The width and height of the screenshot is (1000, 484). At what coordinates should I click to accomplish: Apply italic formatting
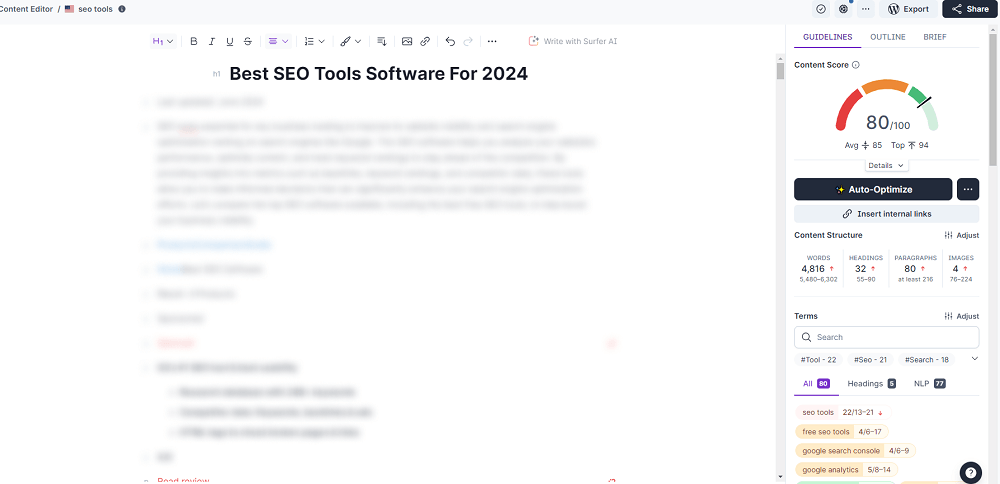click(212, 41)
